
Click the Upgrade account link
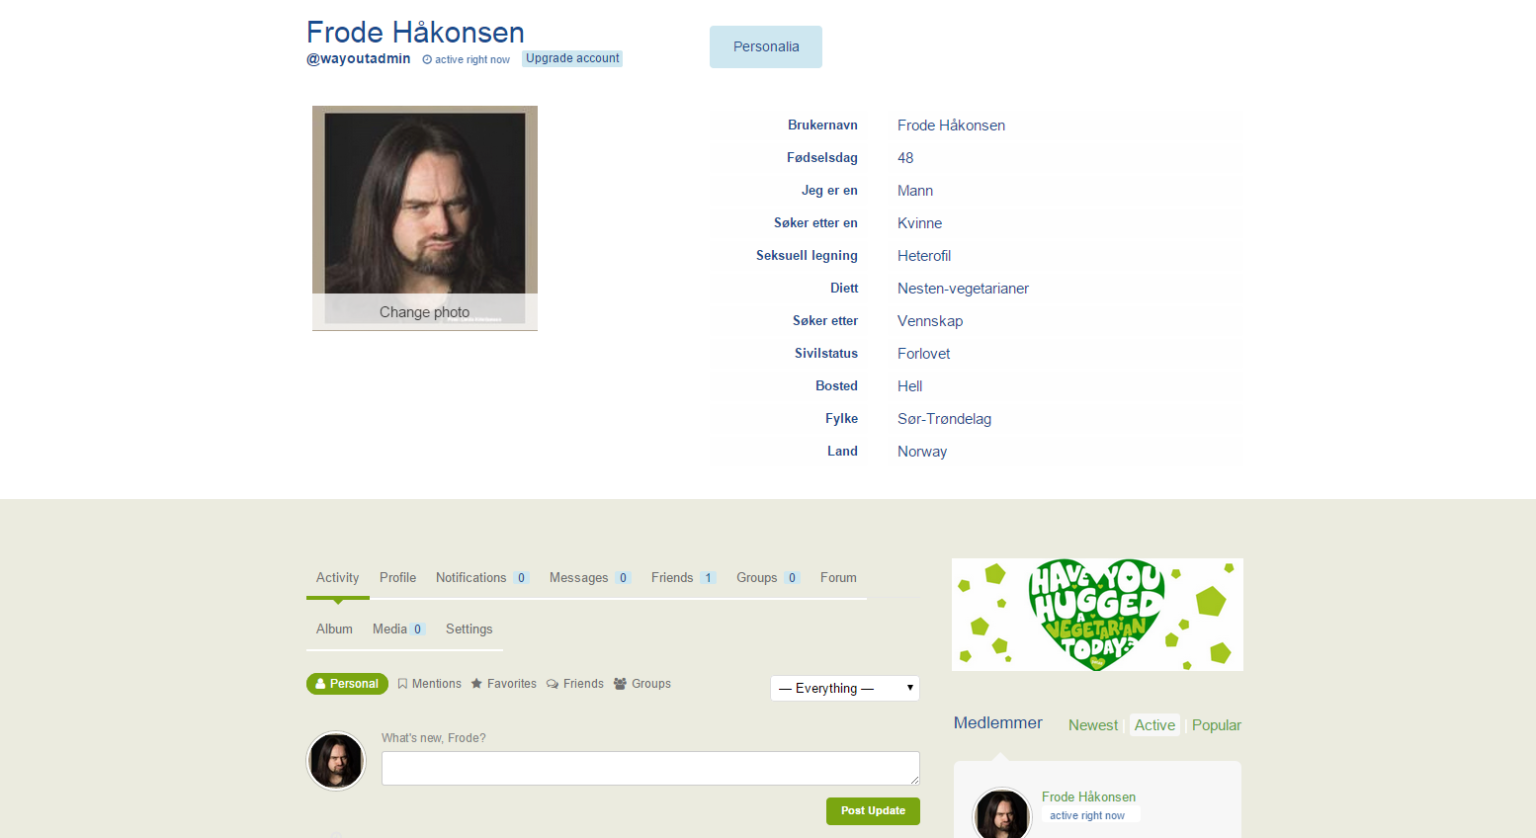coord(572,59)
